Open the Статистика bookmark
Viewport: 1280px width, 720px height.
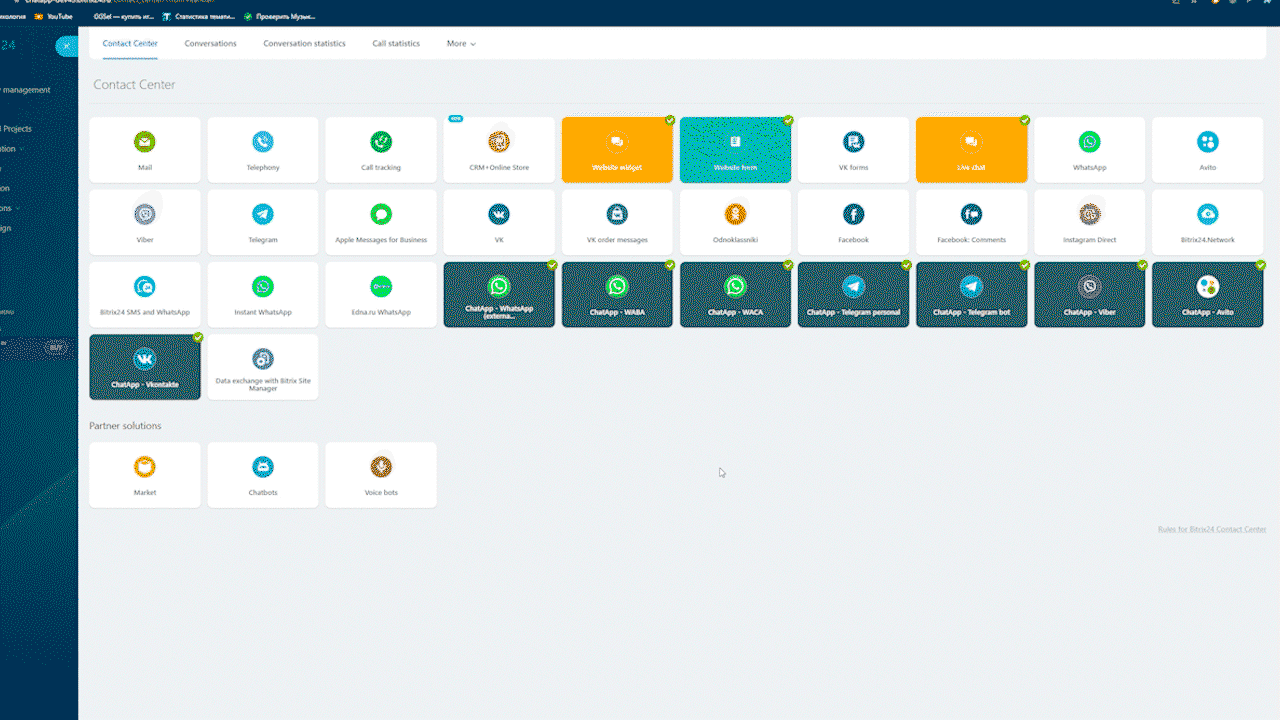tap(199, 16)
